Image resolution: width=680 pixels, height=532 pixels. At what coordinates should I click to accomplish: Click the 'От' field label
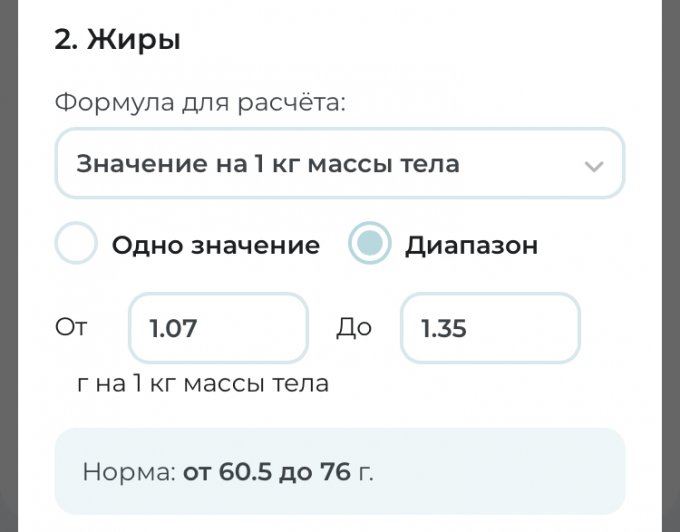[x=71, y=328]
